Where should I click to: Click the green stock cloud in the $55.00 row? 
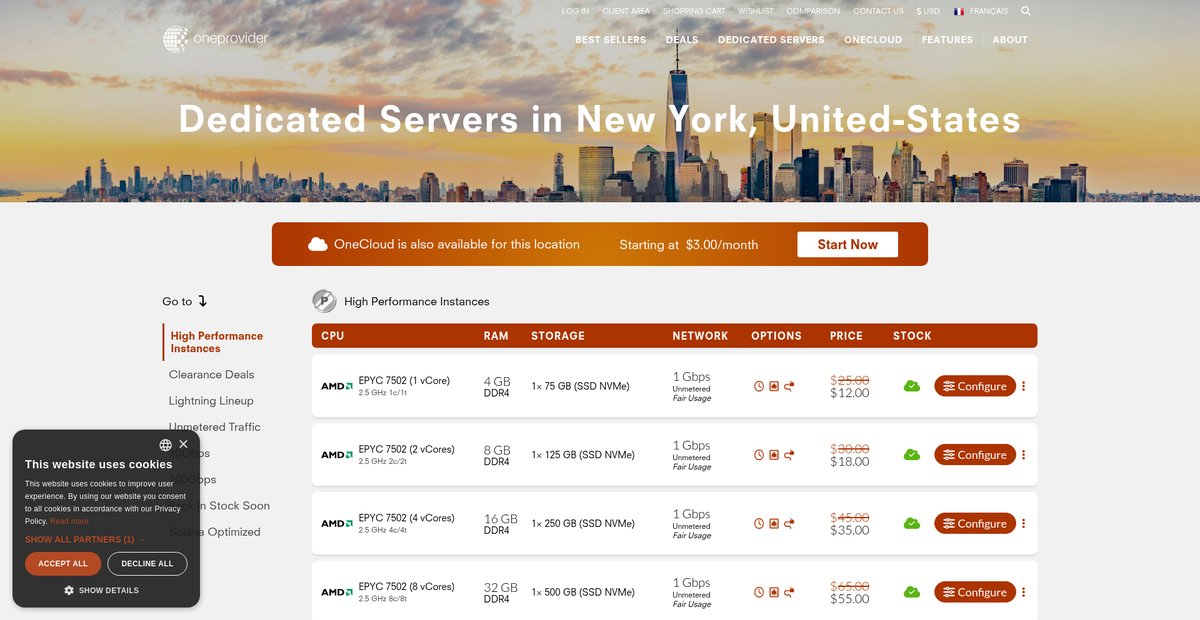(x=912, y=592)
